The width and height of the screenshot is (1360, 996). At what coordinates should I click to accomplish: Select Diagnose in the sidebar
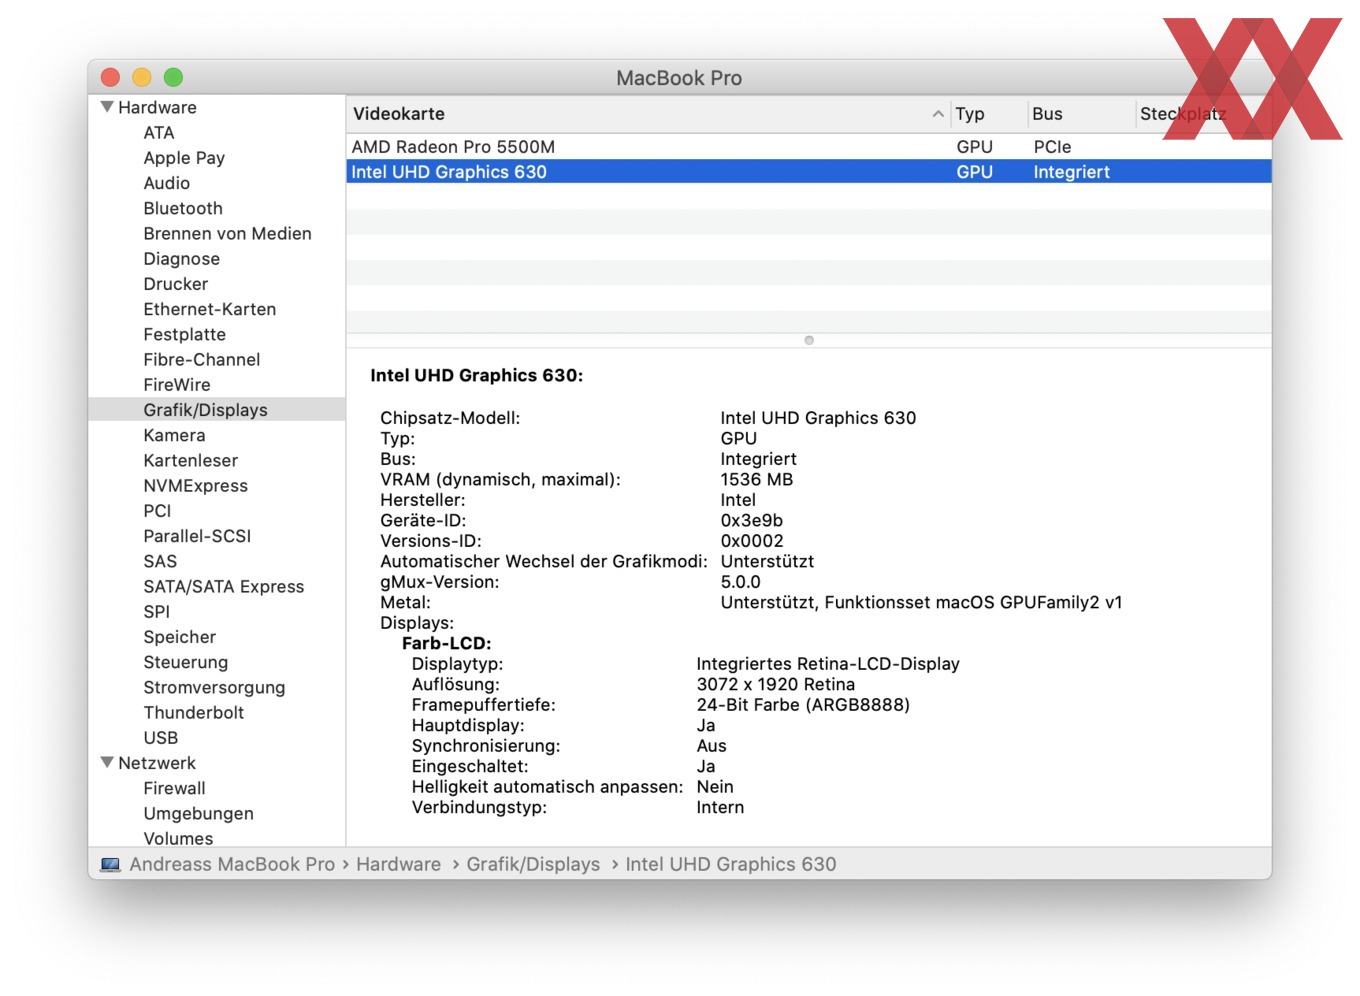click(x=181, y=259)
